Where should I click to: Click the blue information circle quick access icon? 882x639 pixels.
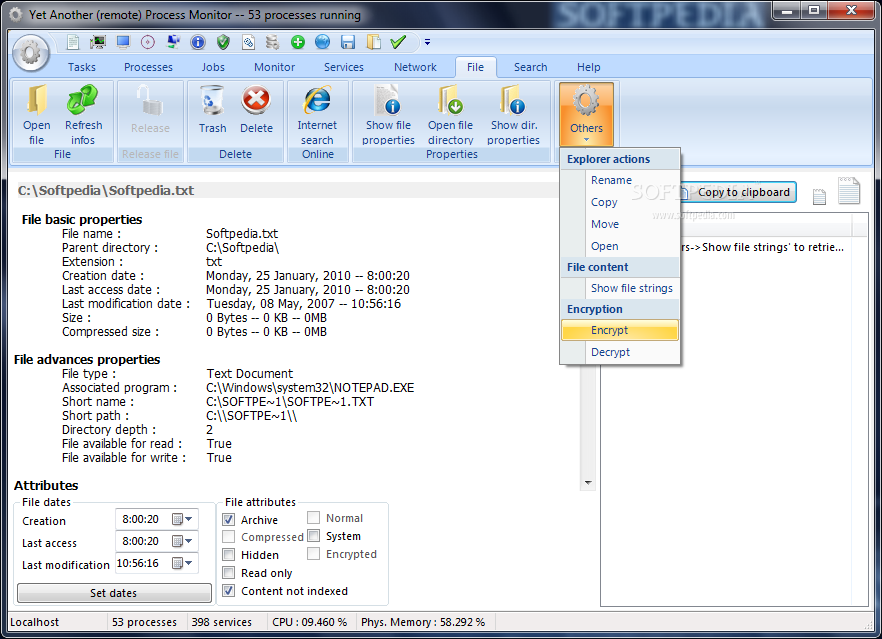[x=197, y=42]
